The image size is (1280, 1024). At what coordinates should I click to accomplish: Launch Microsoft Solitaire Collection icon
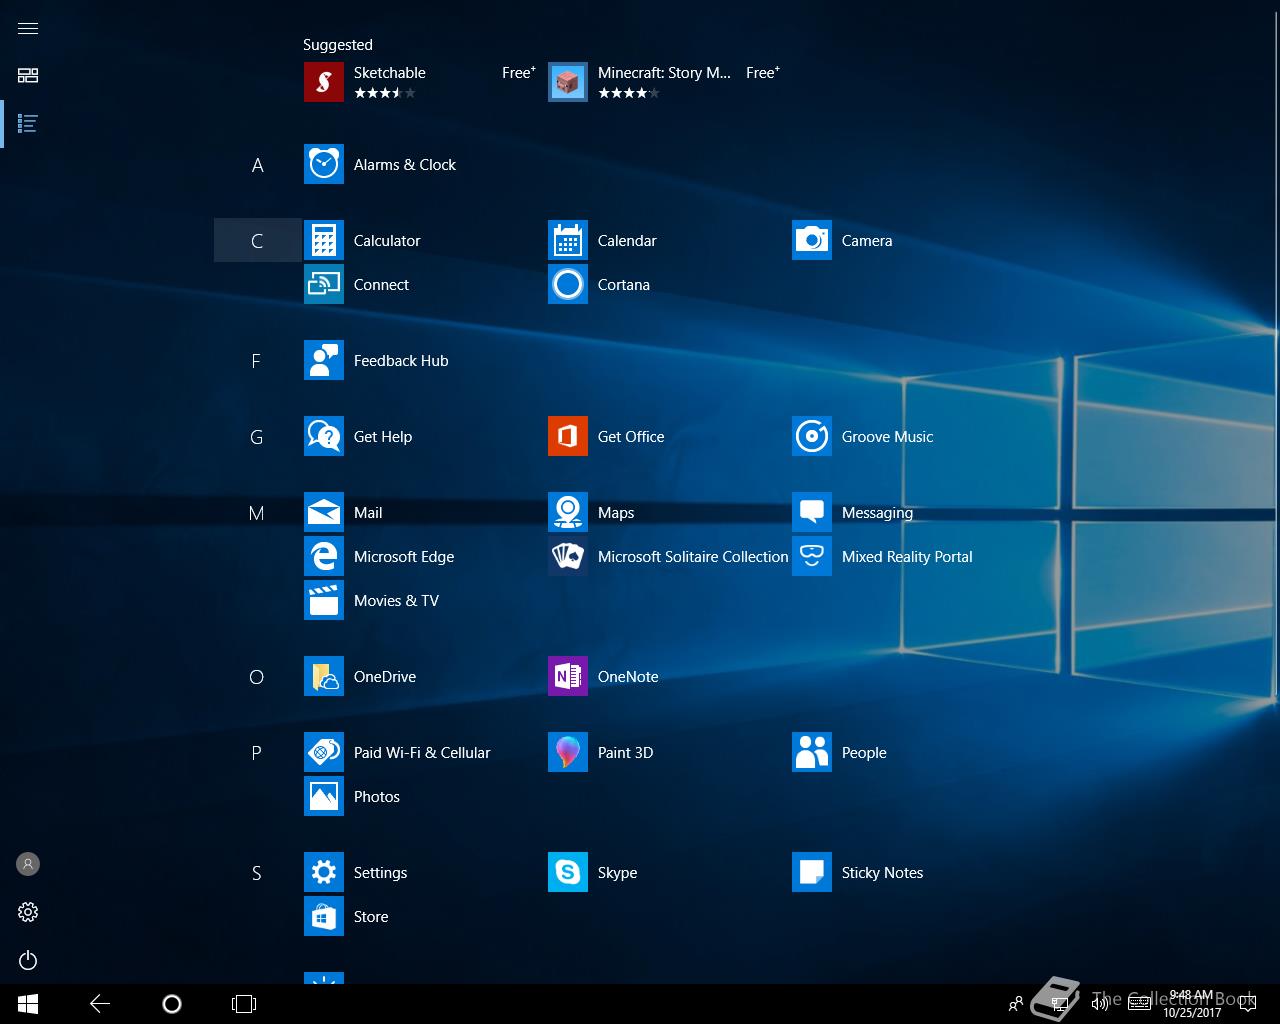pyautogui.click(x=568, y=556)
